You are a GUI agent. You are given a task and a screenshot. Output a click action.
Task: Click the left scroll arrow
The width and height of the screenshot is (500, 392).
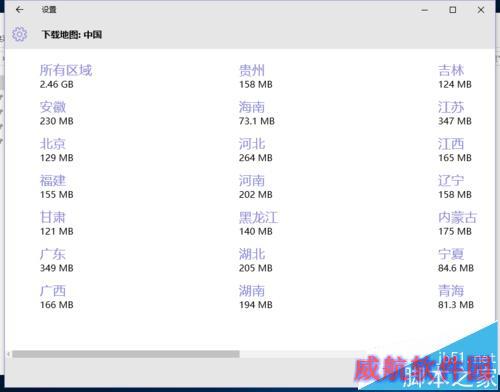click(9, 354)
